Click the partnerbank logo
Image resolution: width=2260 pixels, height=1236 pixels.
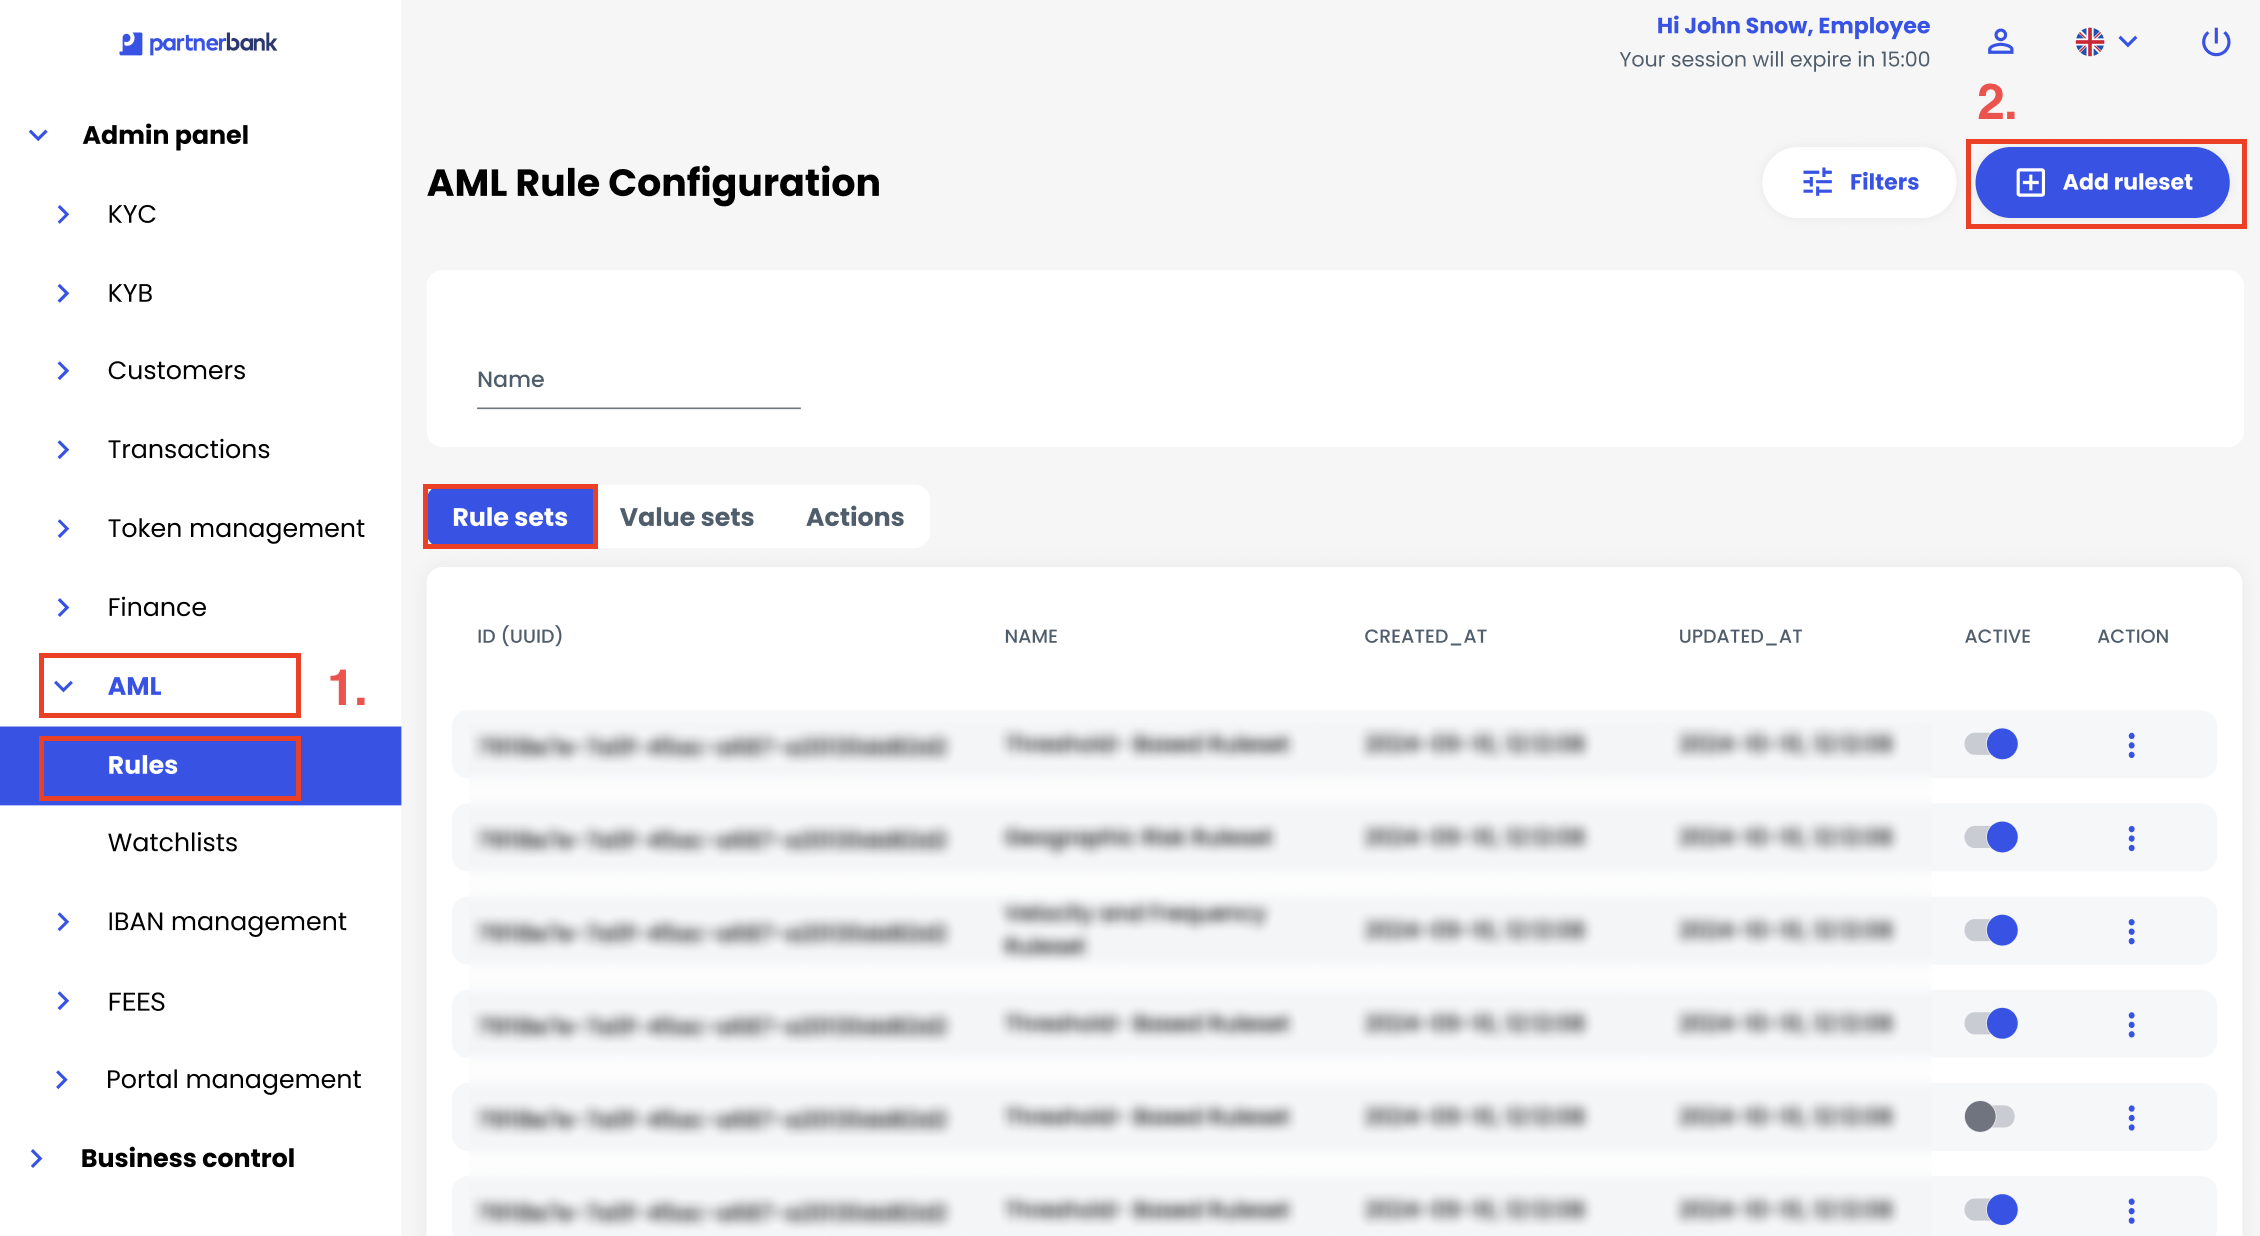coord(199,43)
